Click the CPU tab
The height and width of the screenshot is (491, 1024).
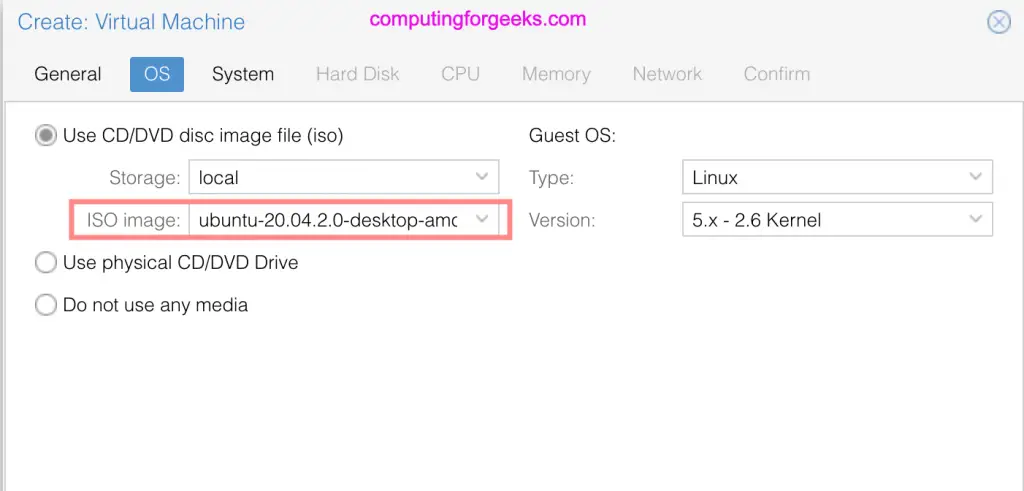460,74
